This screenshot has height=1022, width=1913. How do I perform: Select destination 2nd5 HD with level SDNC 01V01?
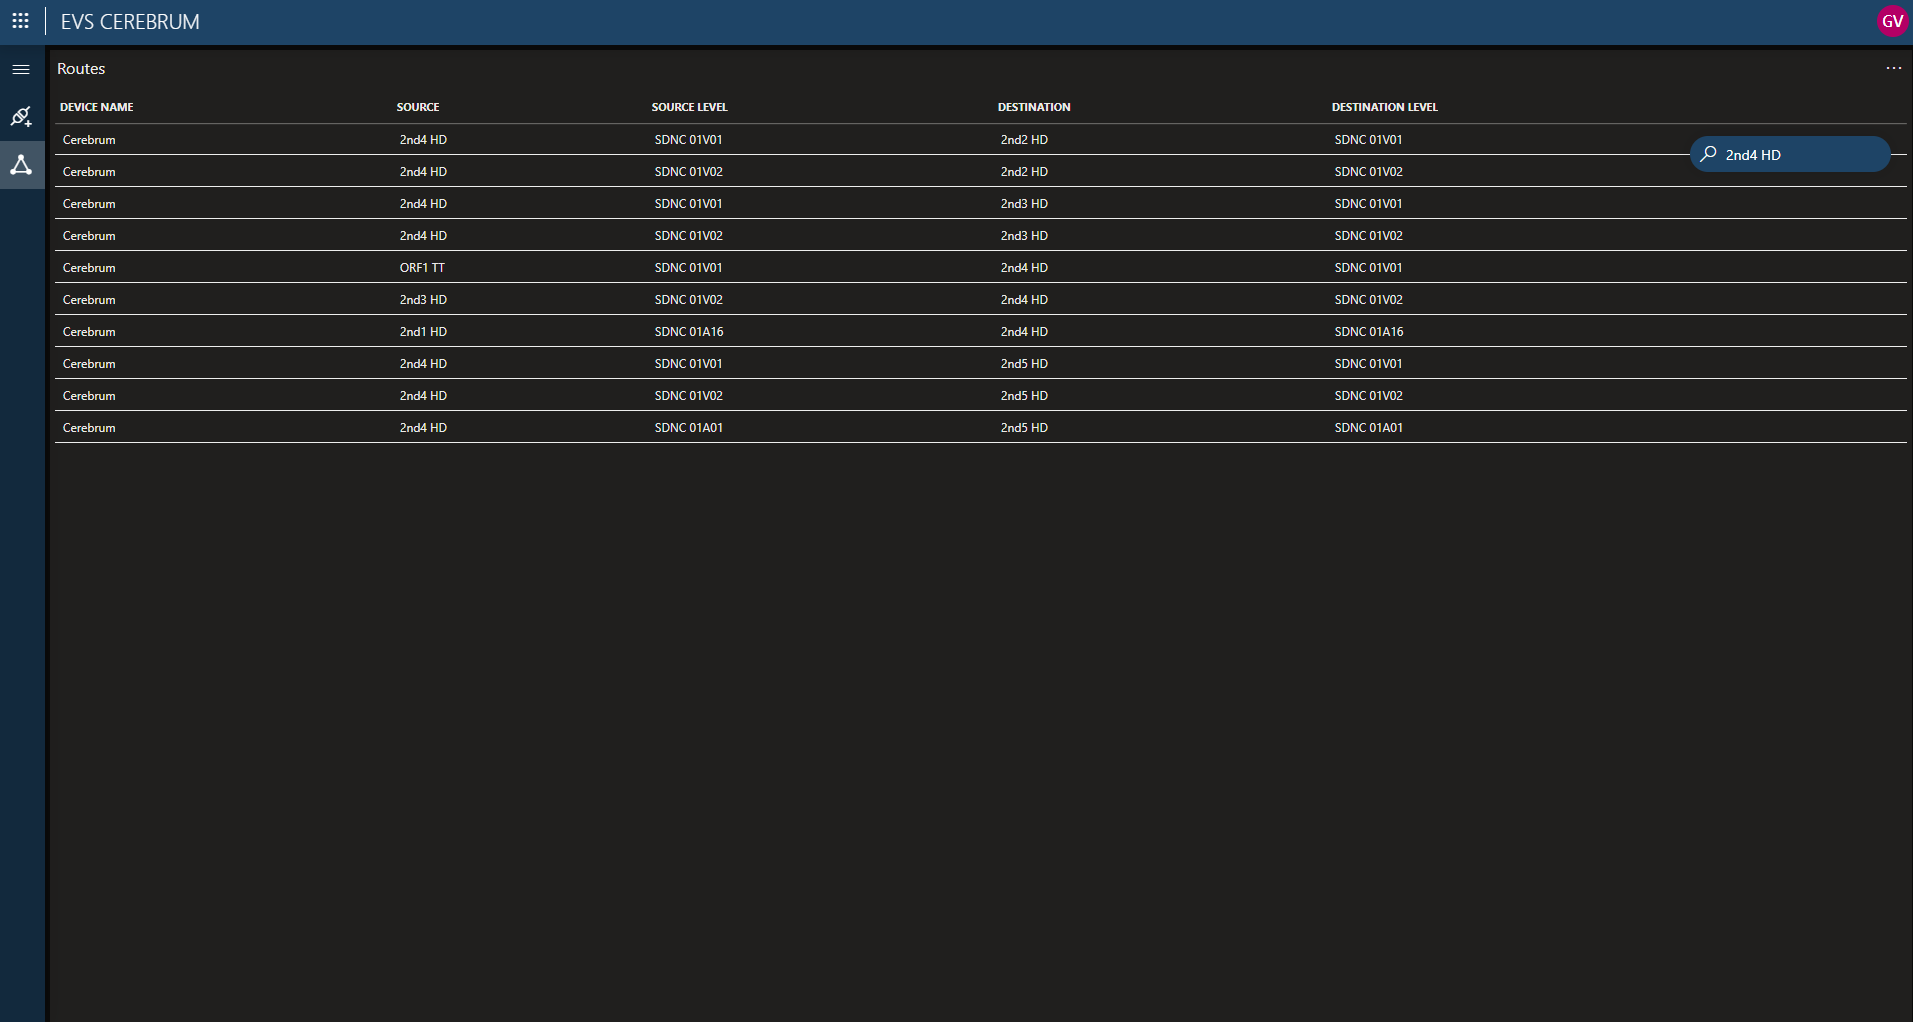(1024, 364)
